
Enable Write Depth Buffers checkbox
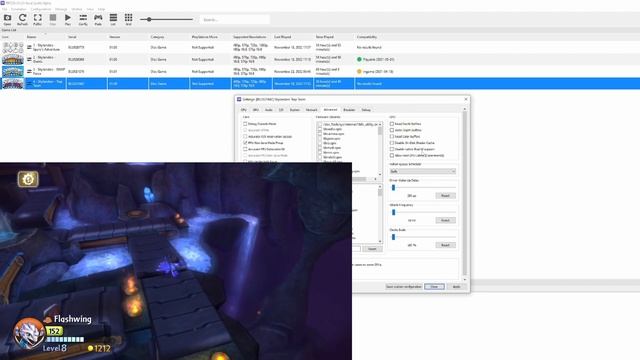392,130
